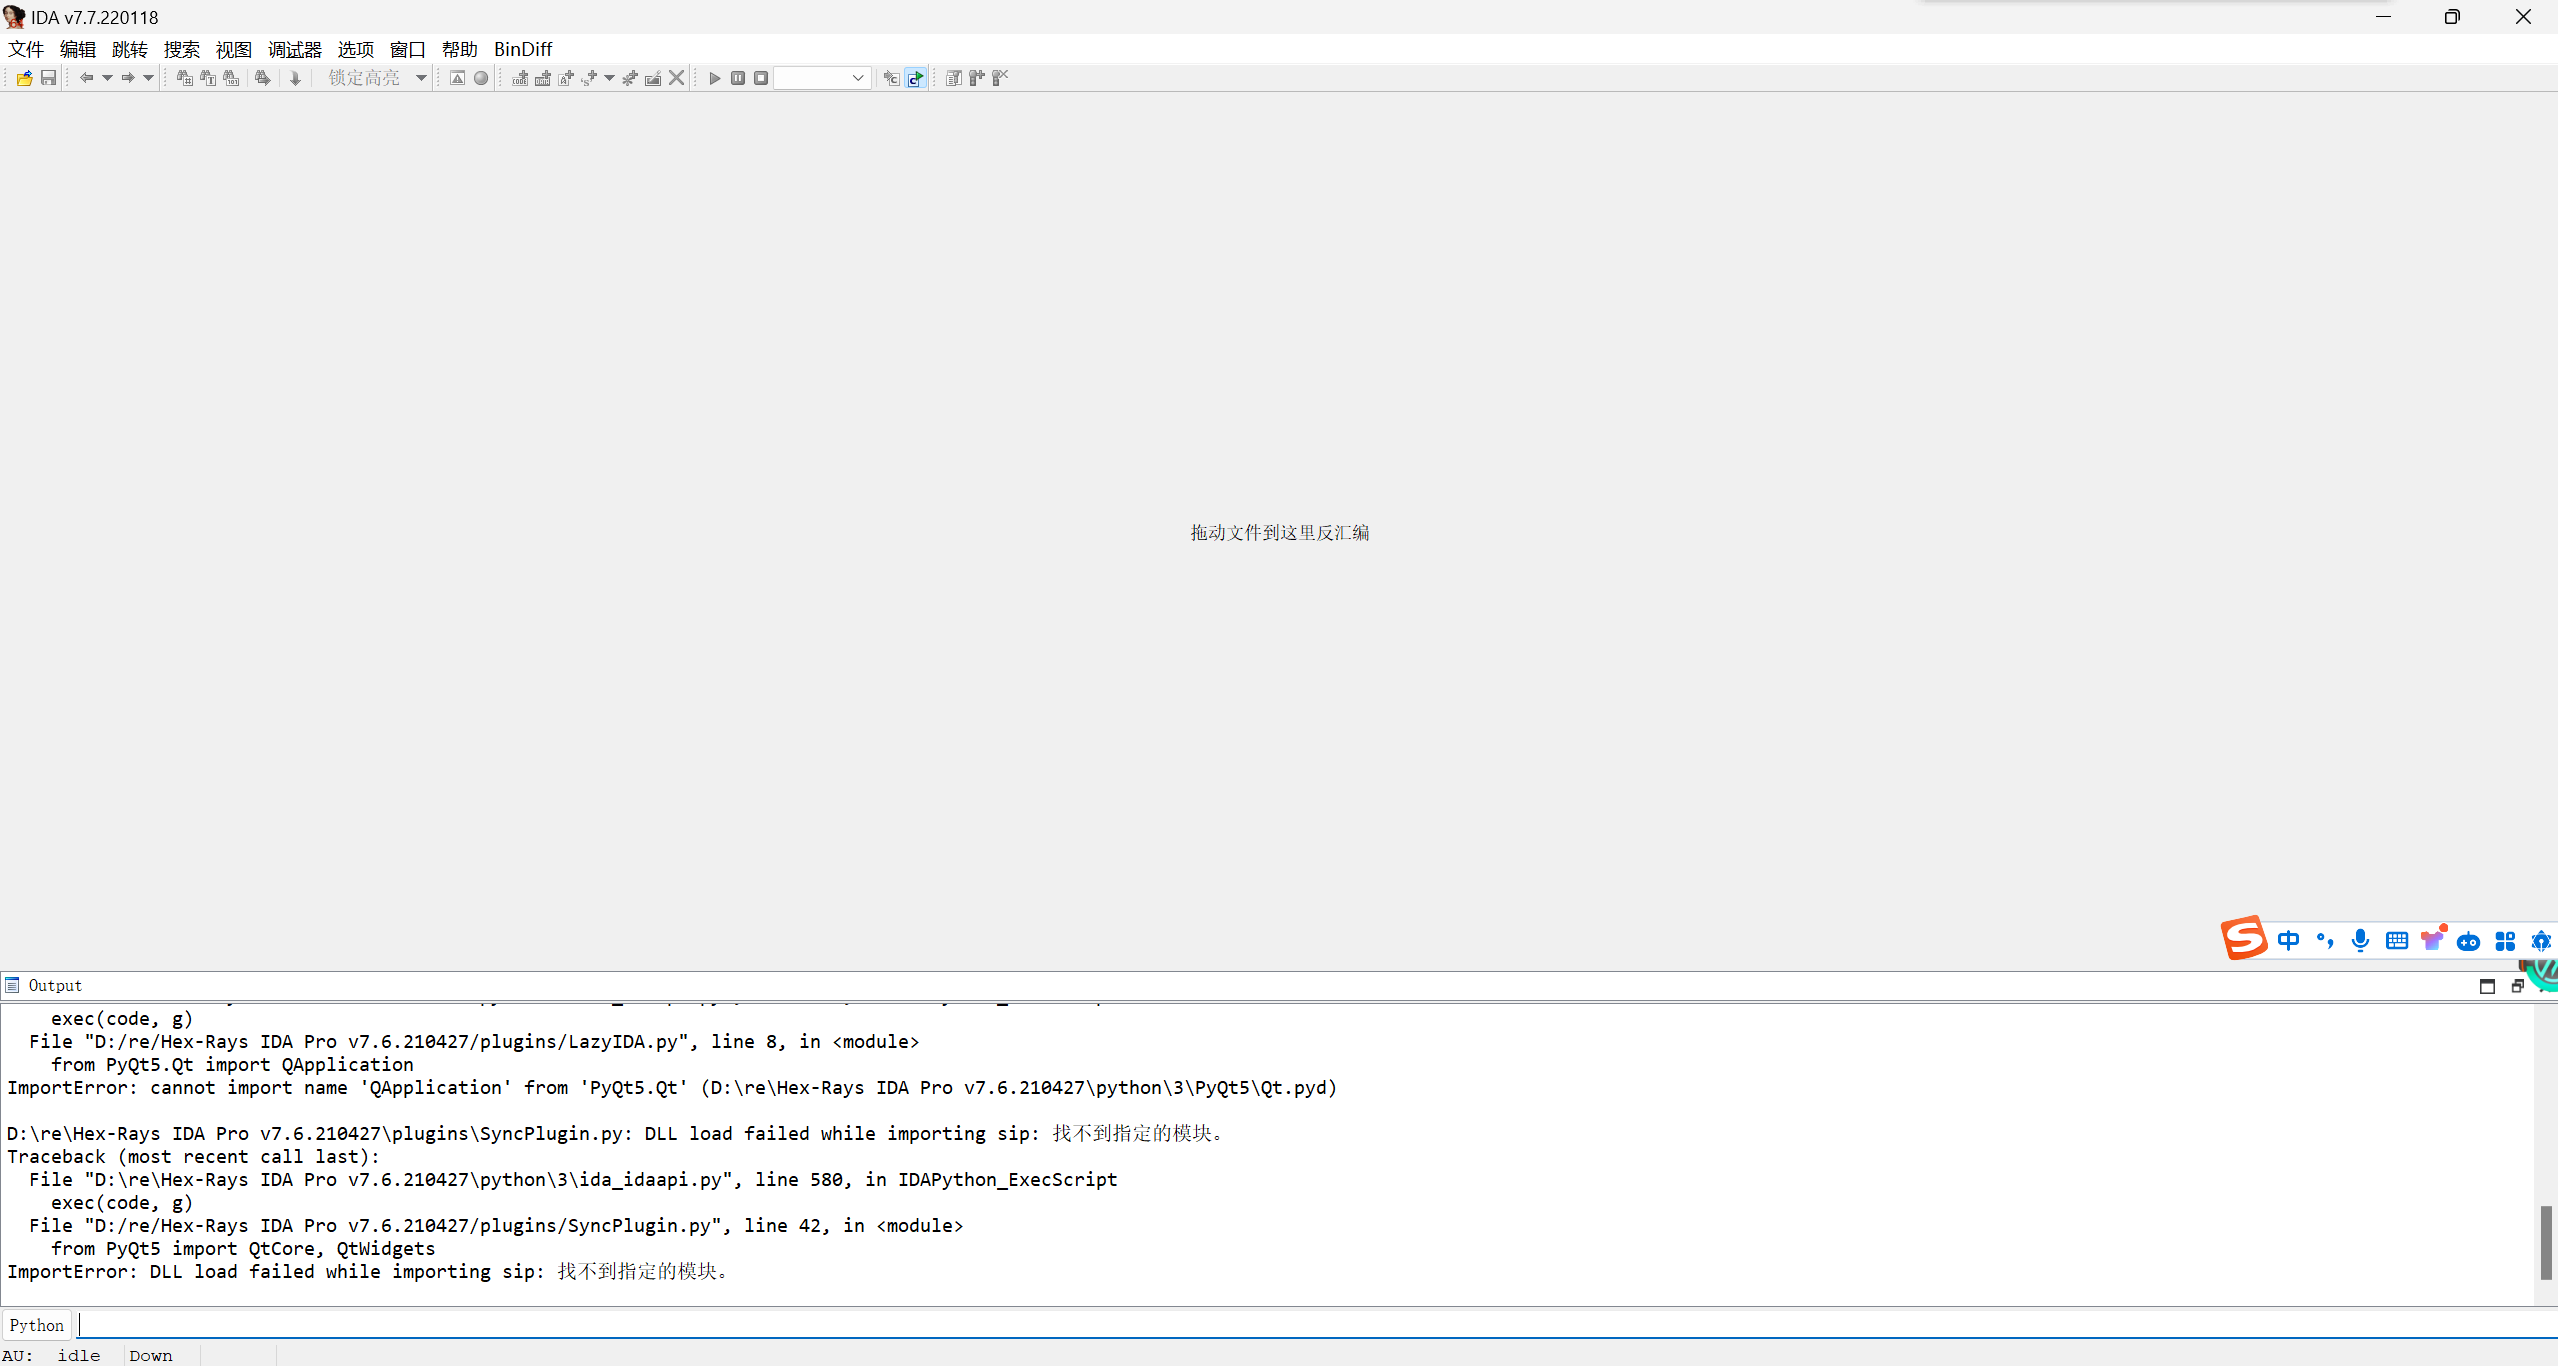
Task: Click the gray circle breakpoint icon
Action: coord(481,78)
